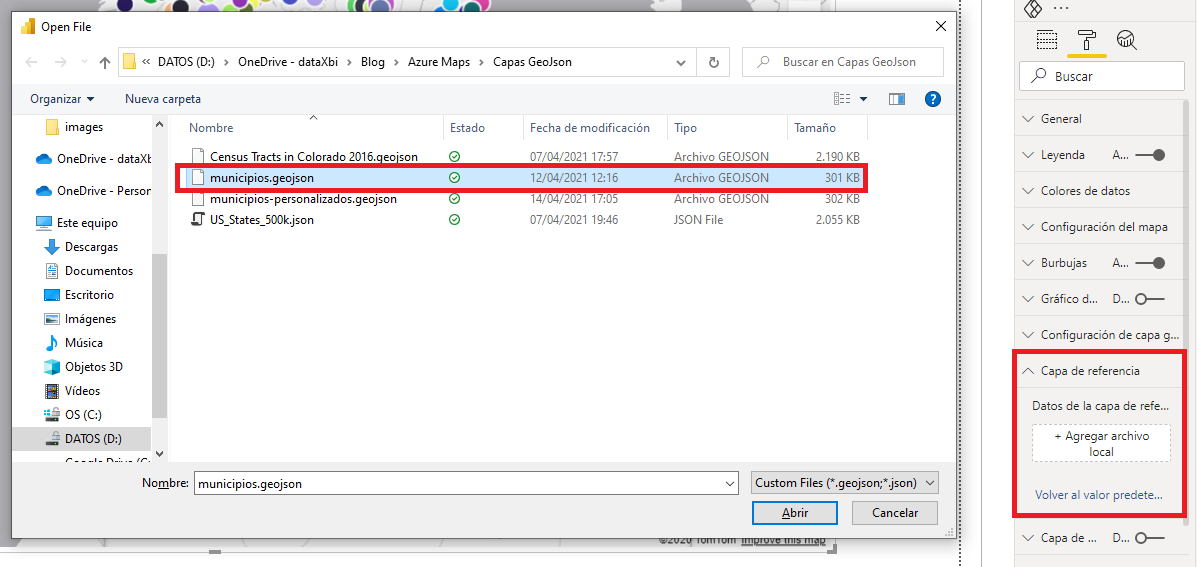This screenshot has height=567, width=1197.
Task: Open more visuals ellipsis in Power BI
Action: pyautogui.click(x=1061, y=8)
